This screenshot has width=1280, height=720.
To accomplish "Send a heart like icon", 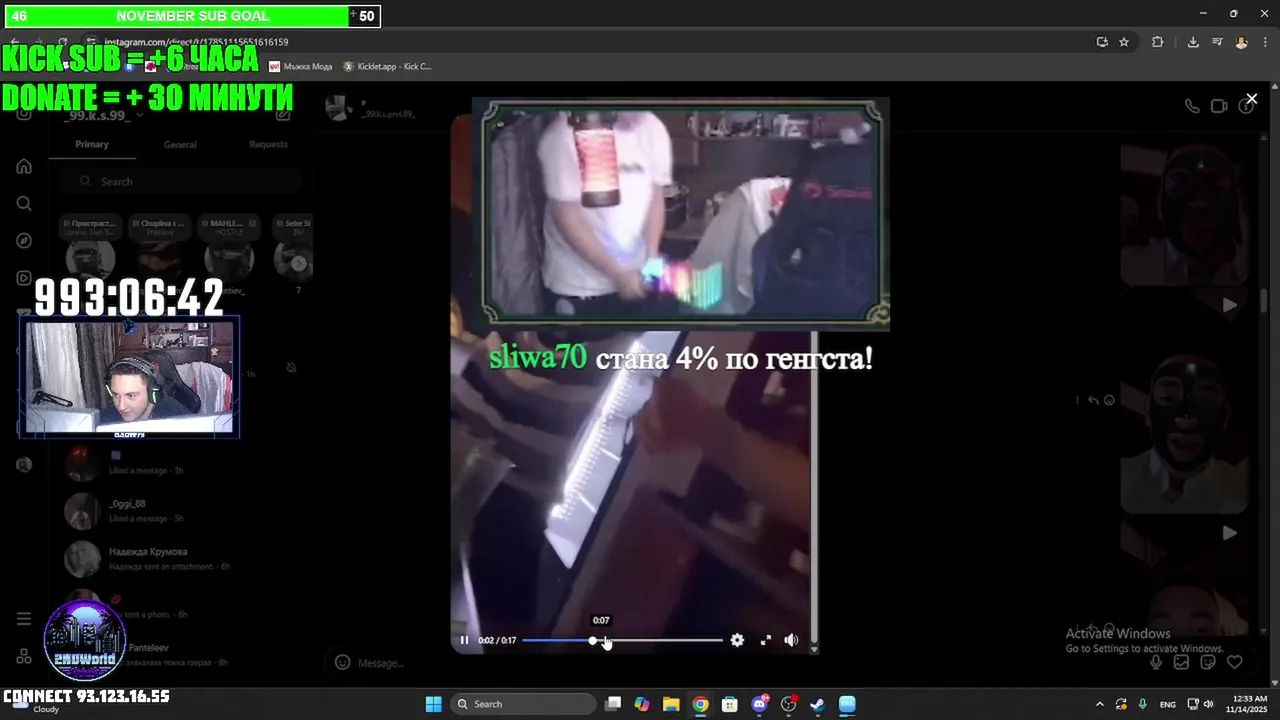I will click(x=1234, y=662).
